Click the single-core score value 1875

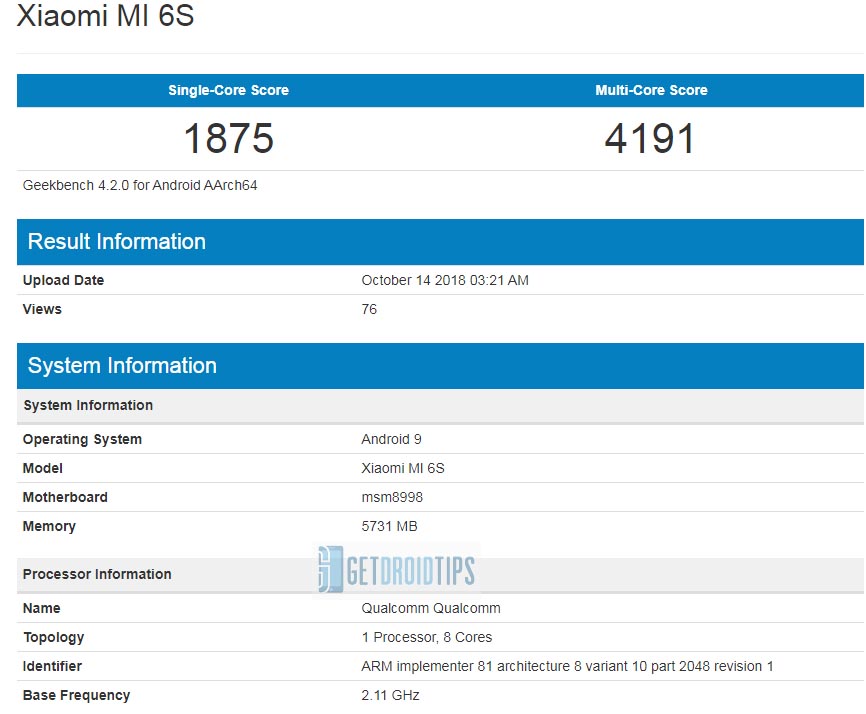(229, 138)
